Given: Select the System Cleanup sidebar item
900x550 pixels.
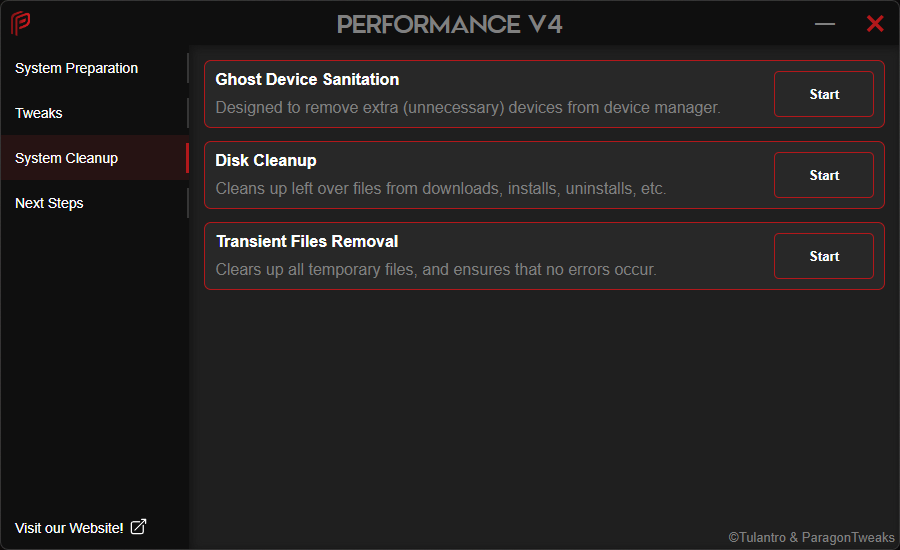Looking at the screenshot, I should pos(67,158).
